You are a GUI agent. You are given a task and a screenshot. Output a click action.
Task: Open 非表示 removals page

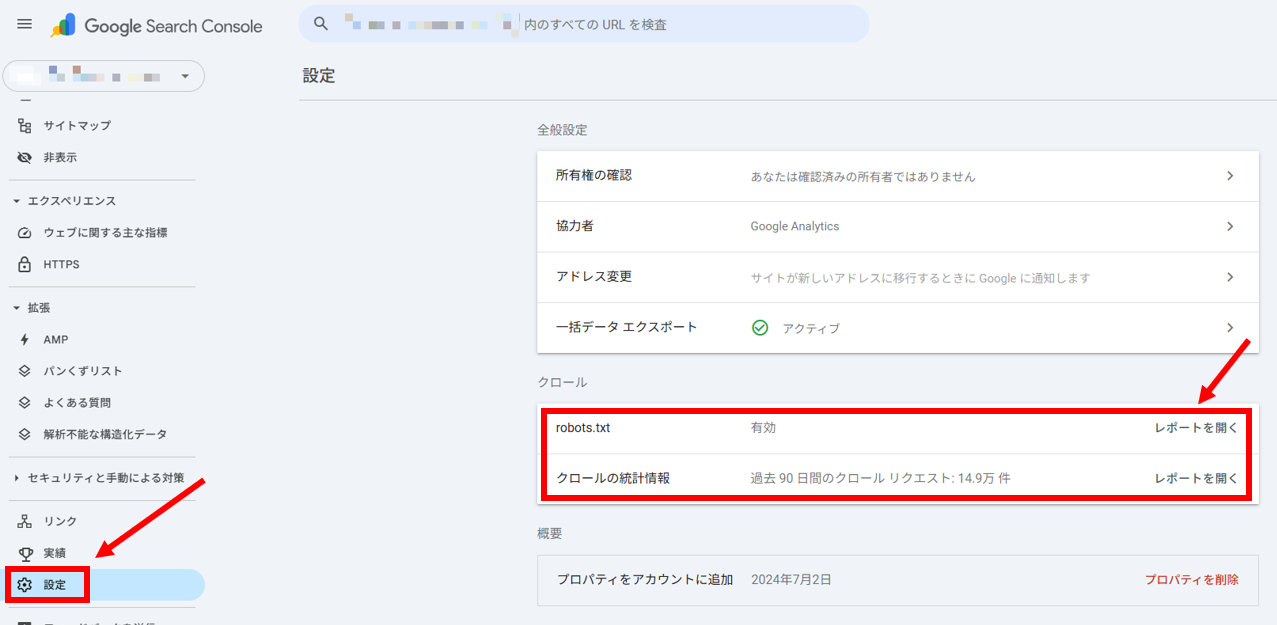coord(60,158)
